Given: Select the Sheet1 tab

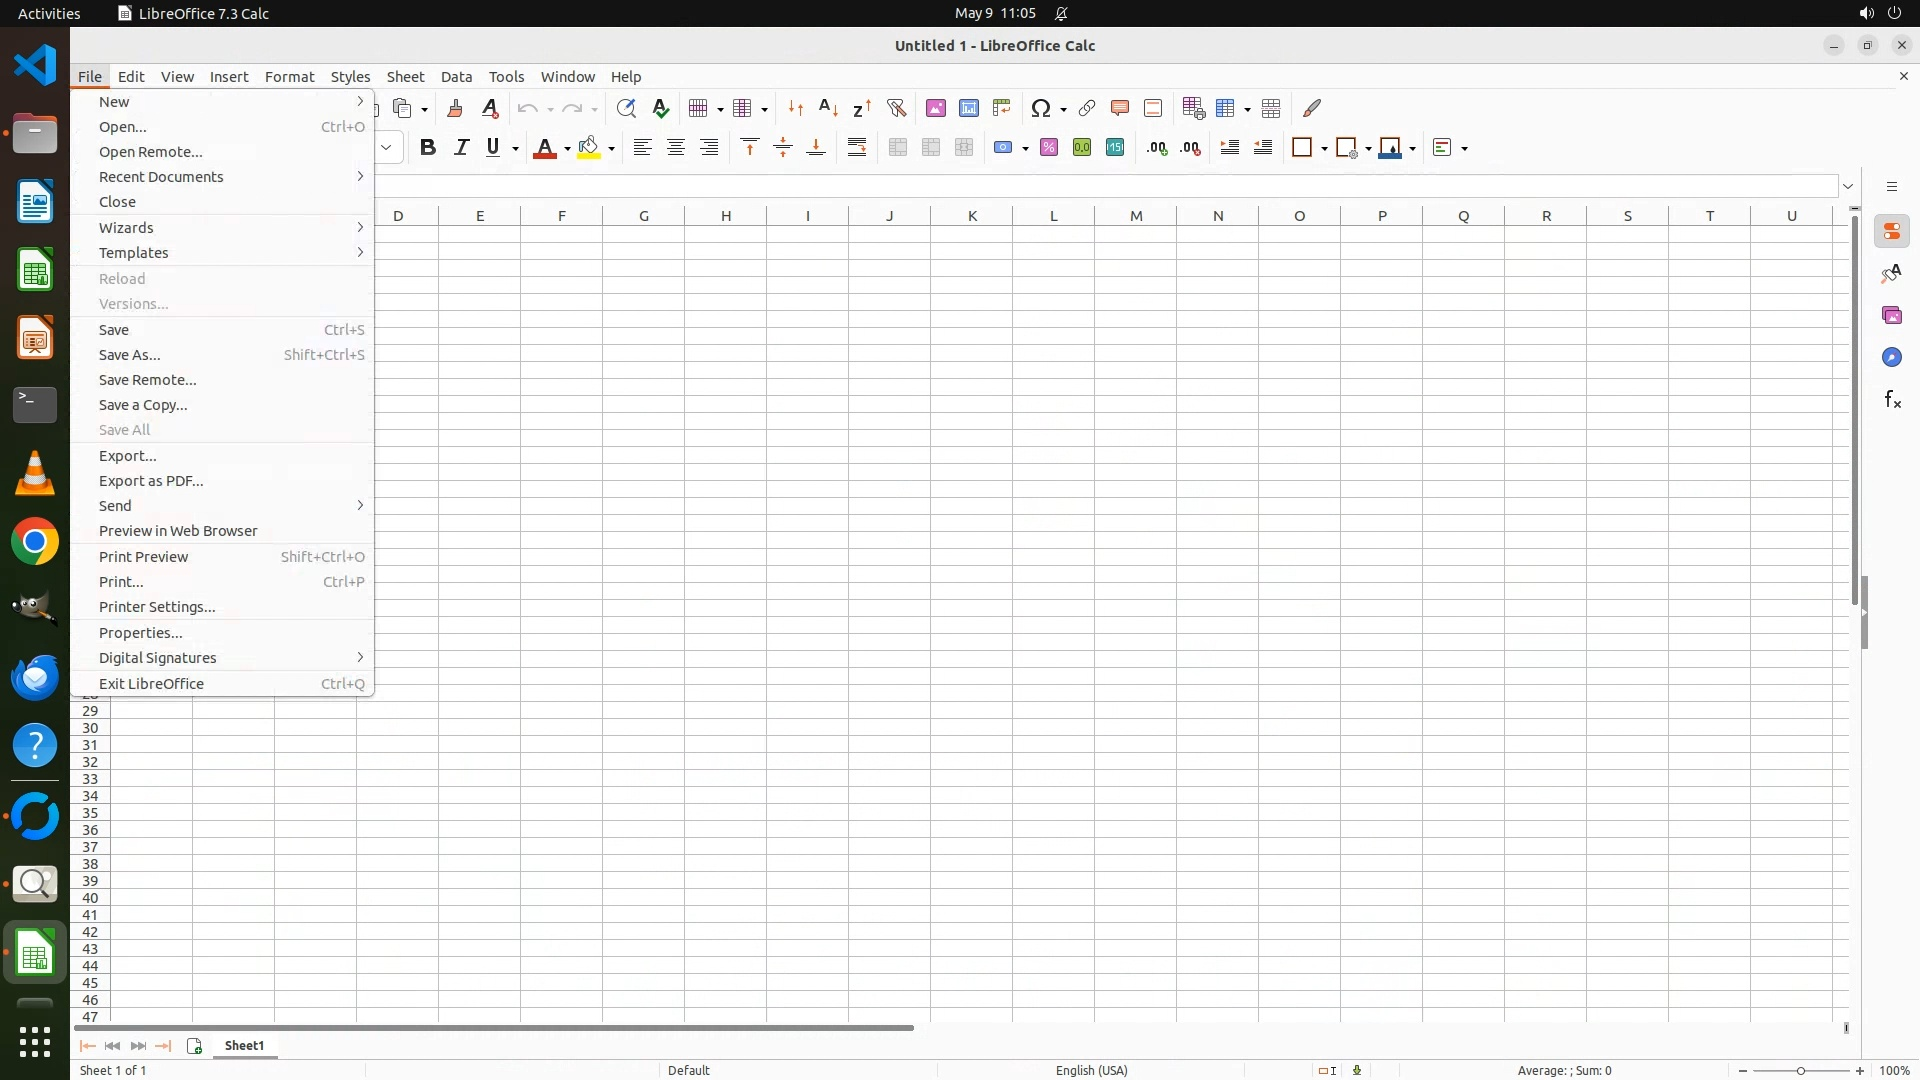Looking at the screenshot, I should click(245, 1046).
